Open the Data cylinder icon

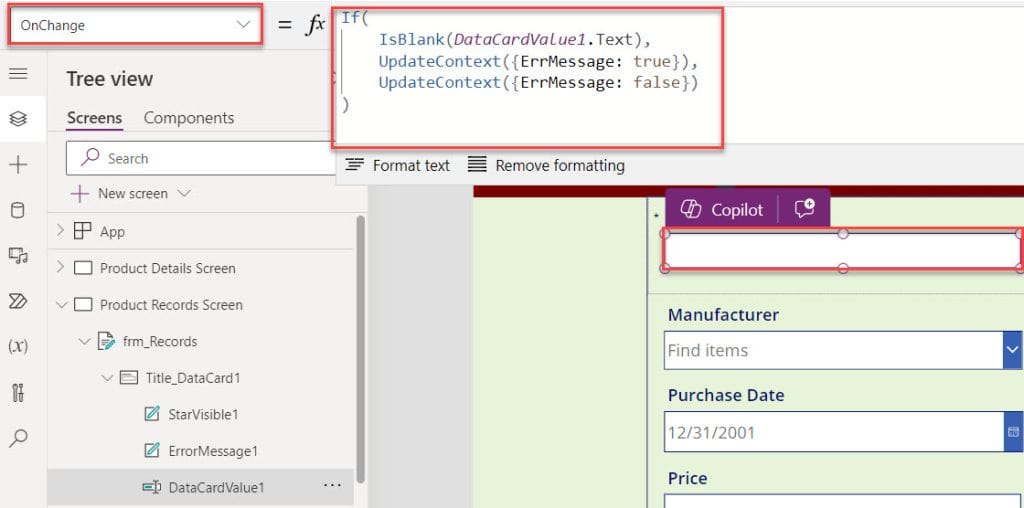click(x=18, y=210)
